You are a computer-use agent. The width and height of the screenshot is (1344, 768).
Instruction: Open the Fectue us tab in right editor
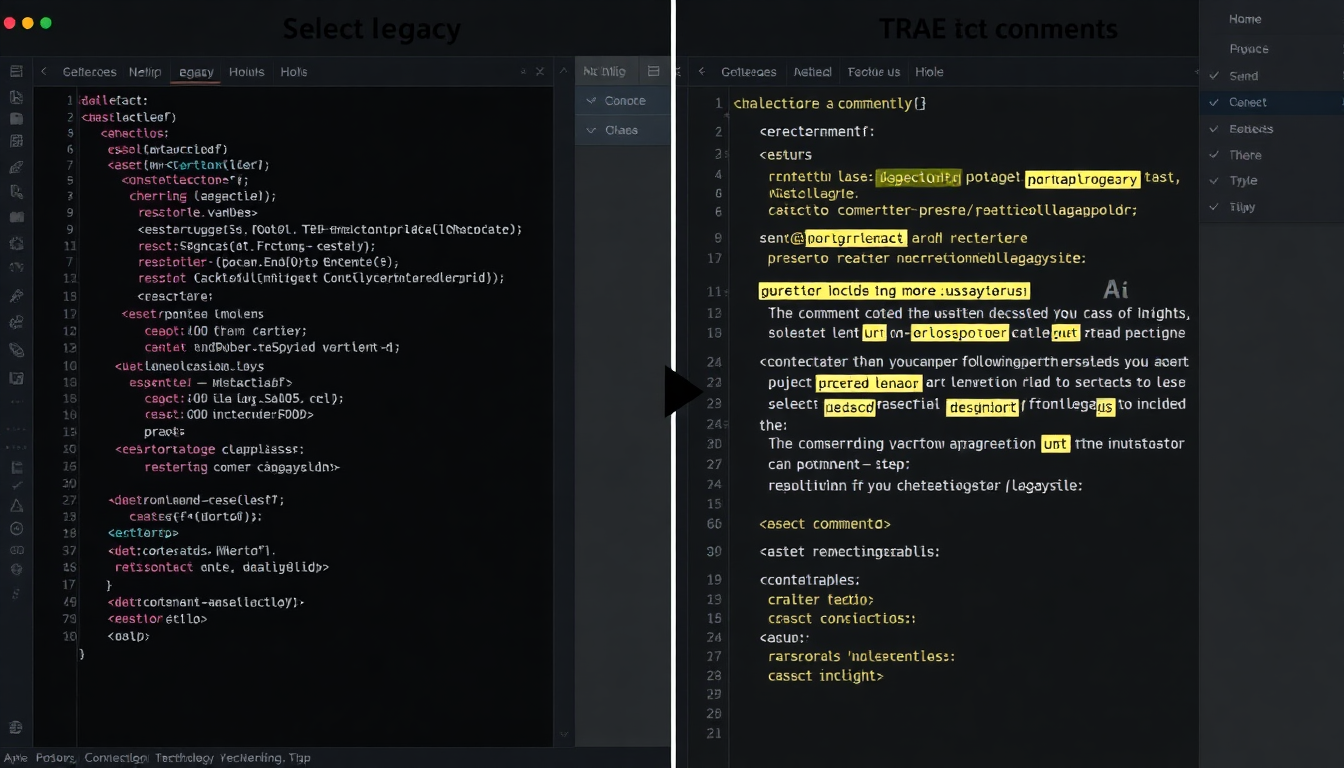coord(873,72)
